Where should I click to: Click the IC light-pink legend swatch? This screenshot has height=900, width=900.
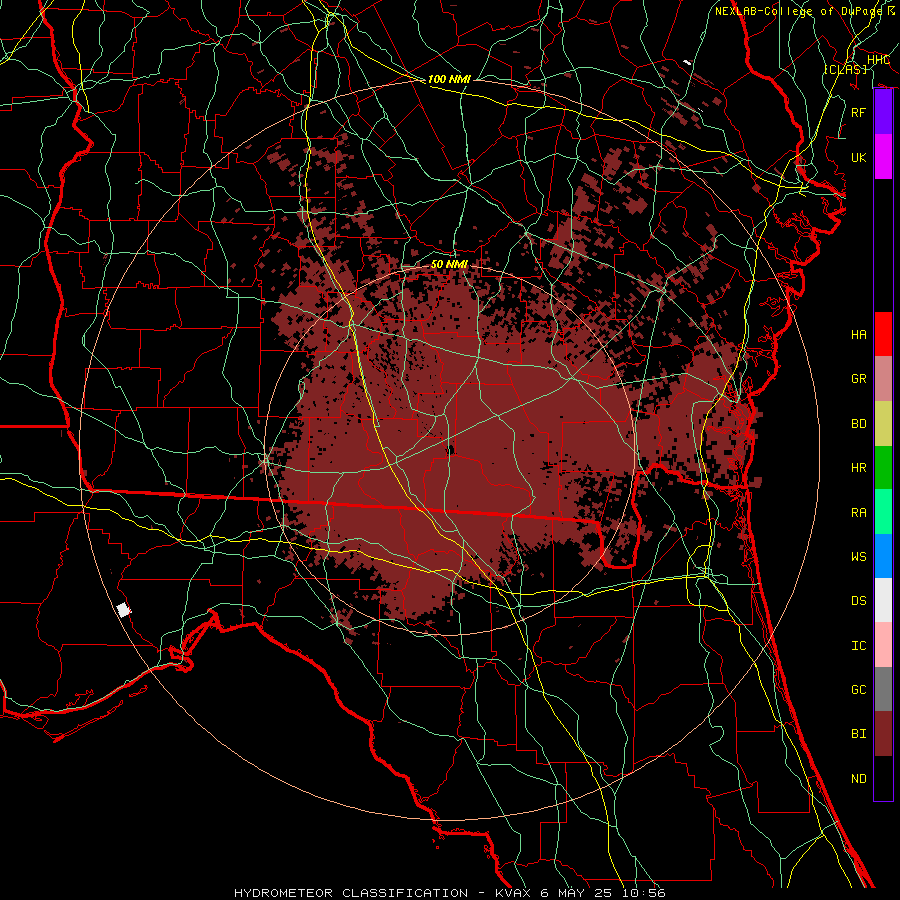click(883, 645)
